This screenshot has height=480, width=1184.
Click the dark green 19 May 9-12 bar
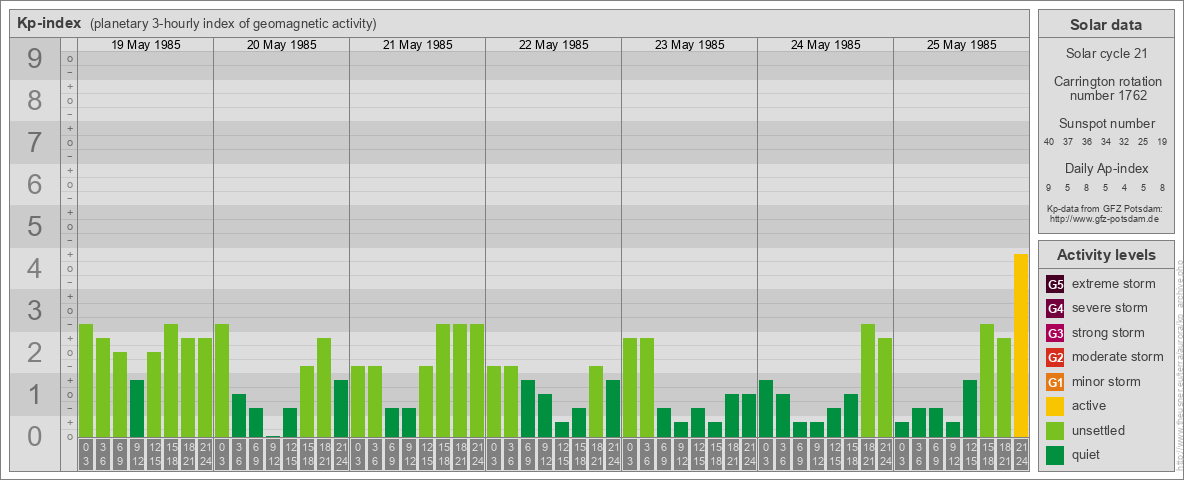[137, 408]
